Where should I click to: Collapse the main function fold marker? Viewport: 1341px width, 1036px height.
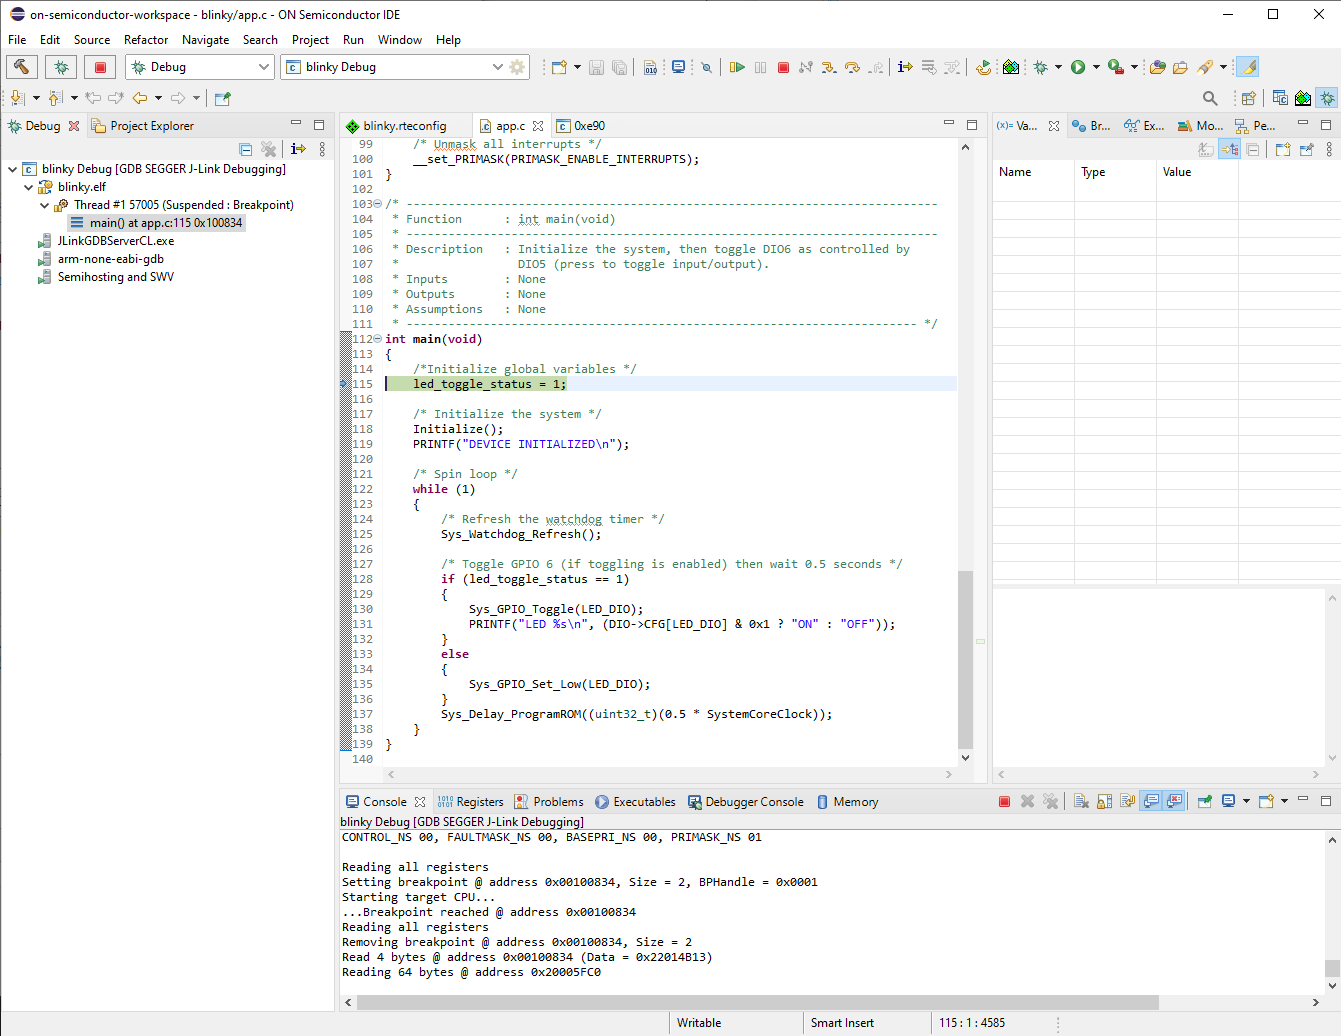[377, 339]
